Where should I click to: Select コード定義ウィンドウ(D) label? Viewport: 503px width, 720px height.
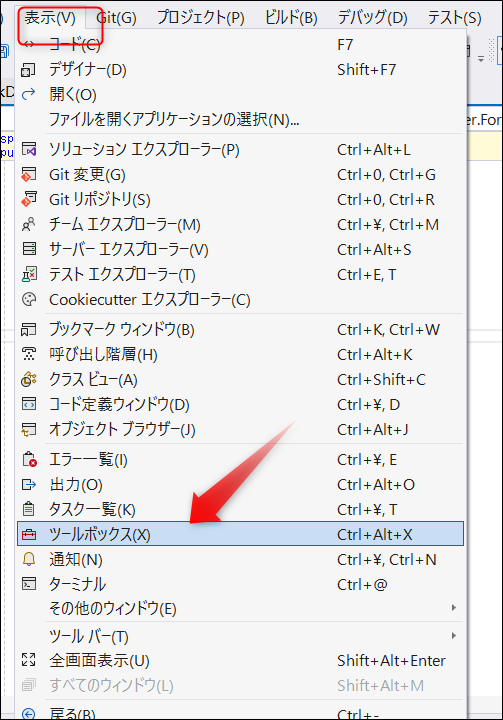119,405
